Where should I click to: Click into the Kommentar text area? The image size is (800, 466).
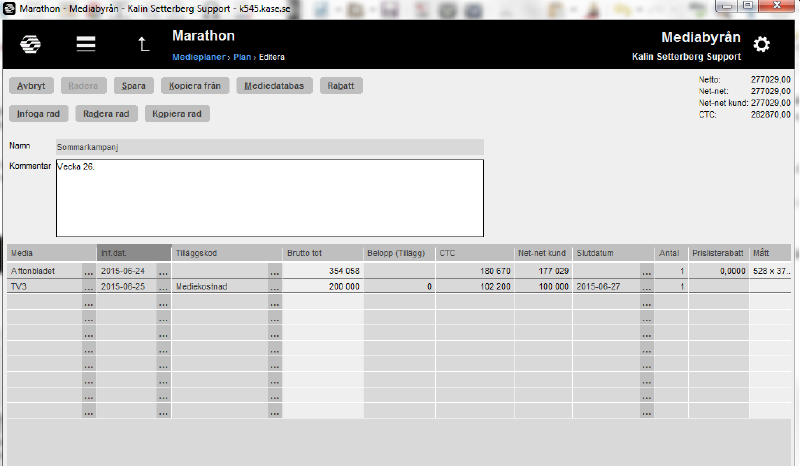269,198
